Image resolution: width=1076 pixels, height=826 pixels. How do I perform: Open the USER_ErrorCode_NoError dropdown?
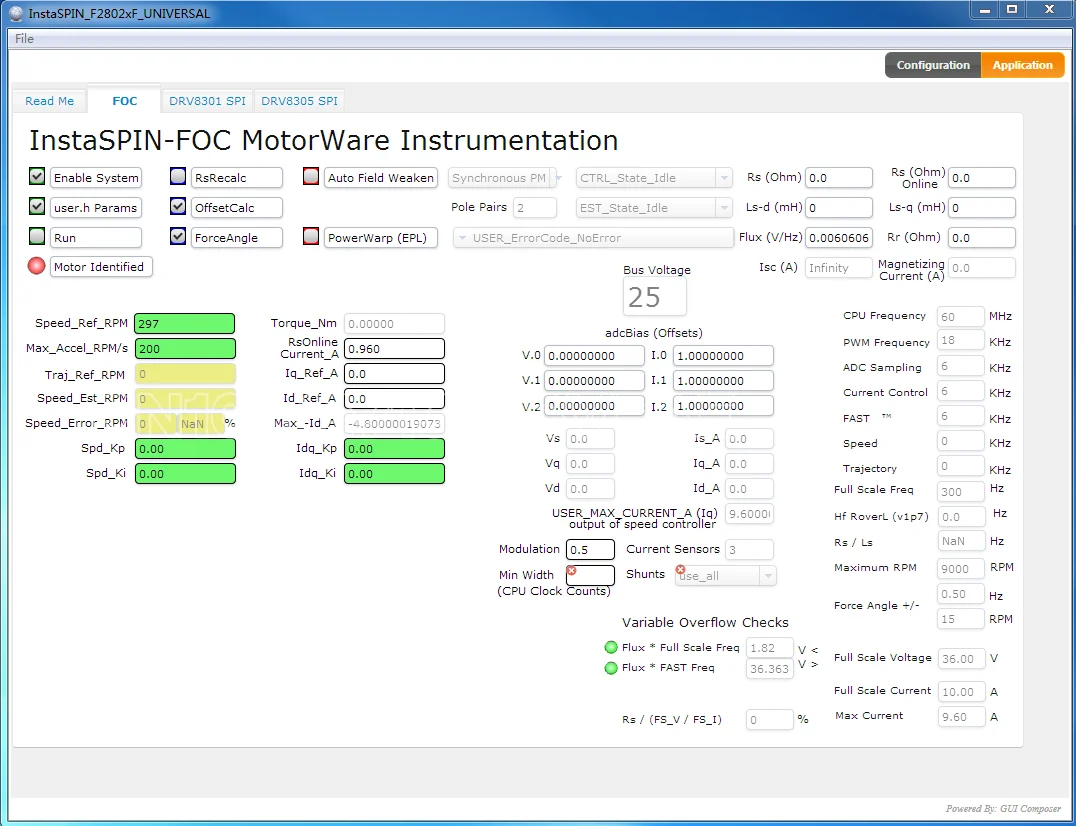coord(594,238)
